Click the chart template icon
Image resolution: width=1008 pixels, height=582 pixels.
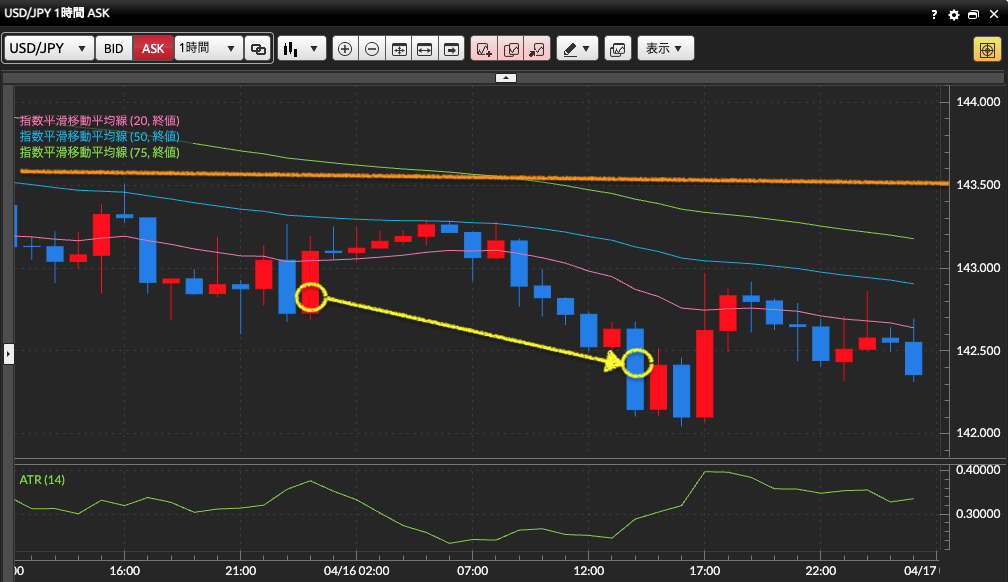(618, 49)
